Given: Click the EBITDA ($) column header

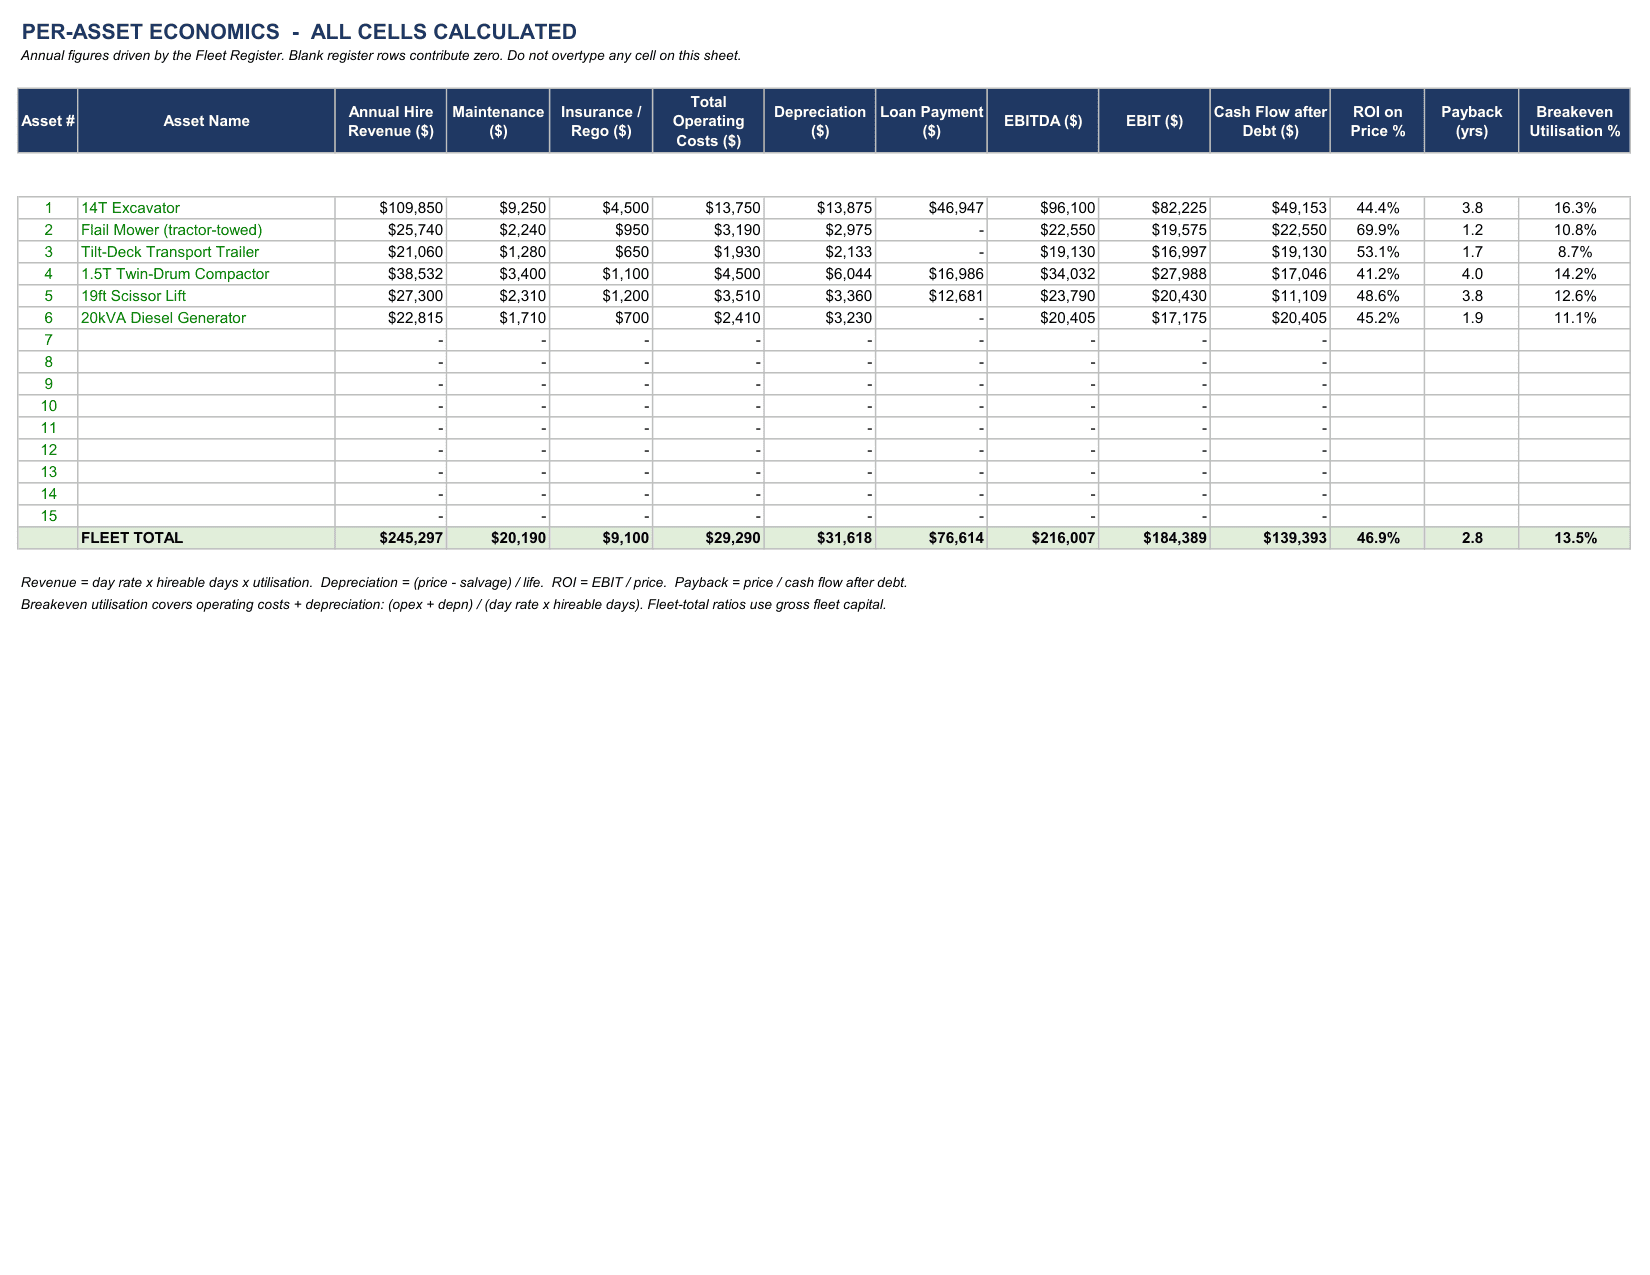Looking at the screenshot, I should point(1043,121).
